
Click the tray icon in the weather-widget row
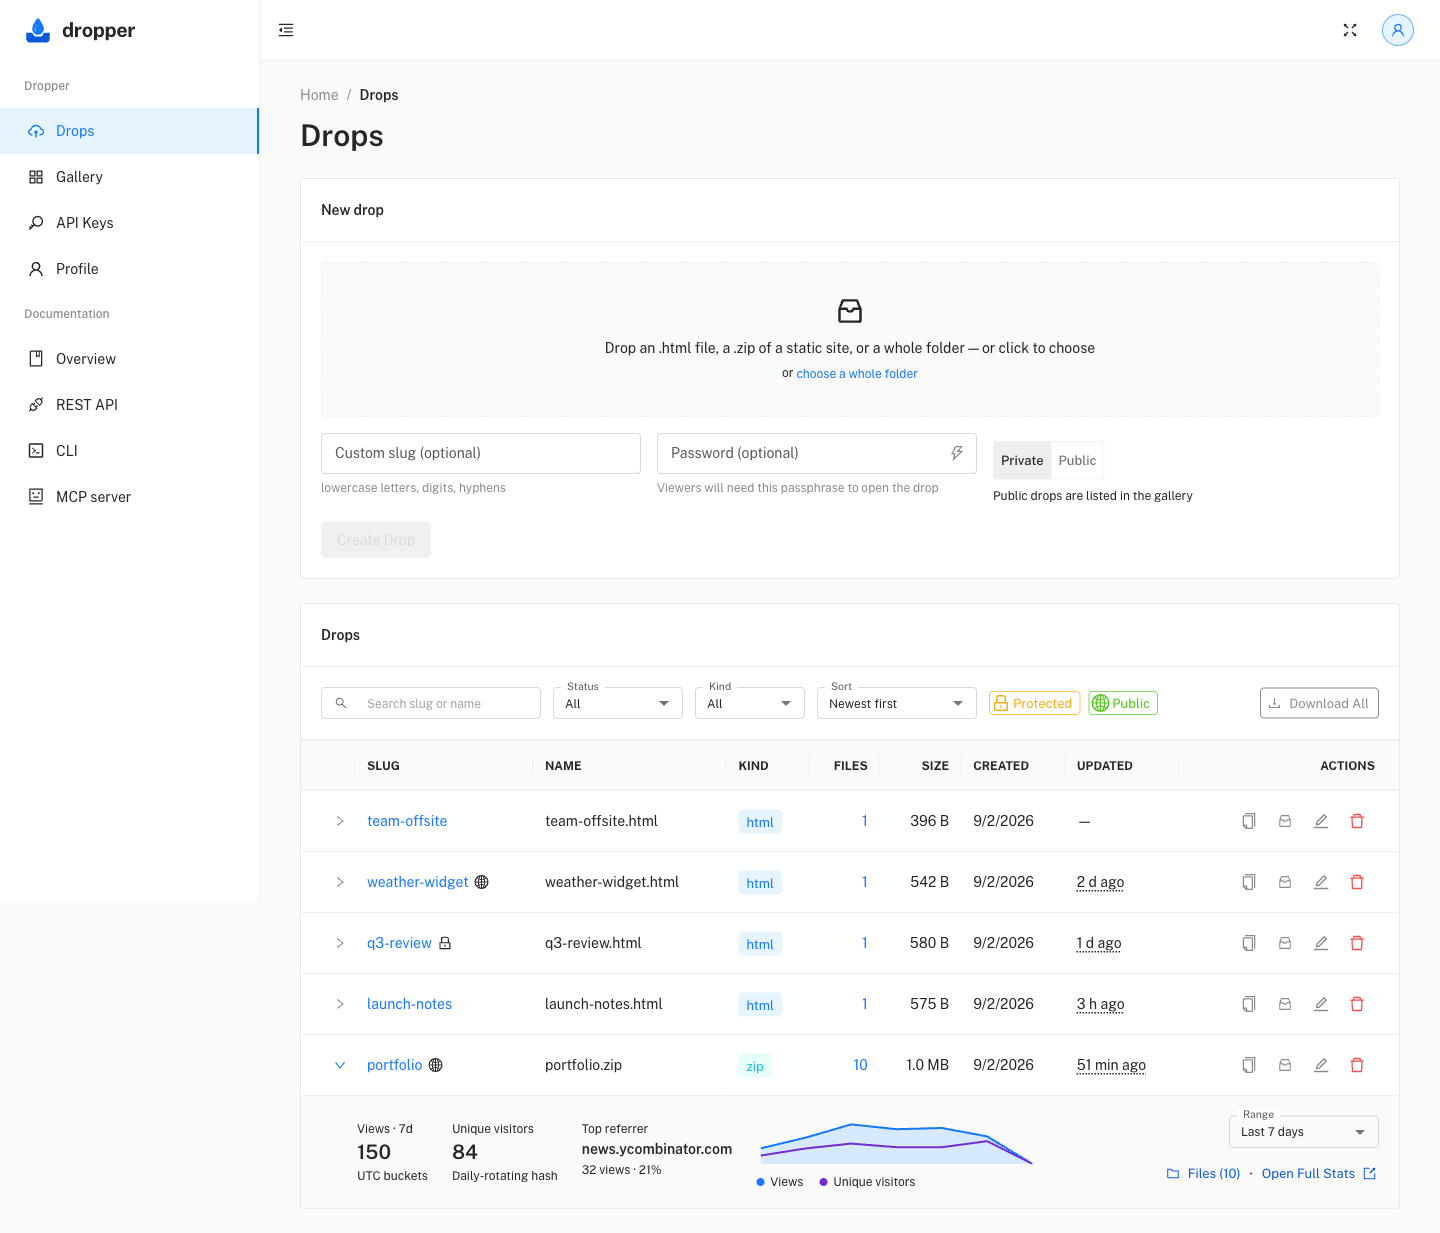pos(1285,882)
